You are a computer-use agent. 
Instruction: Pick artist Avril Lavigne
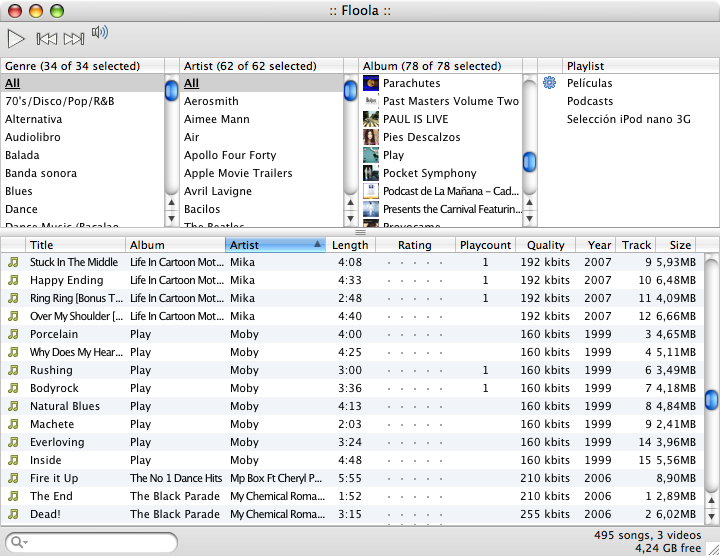tap(262, 191)
